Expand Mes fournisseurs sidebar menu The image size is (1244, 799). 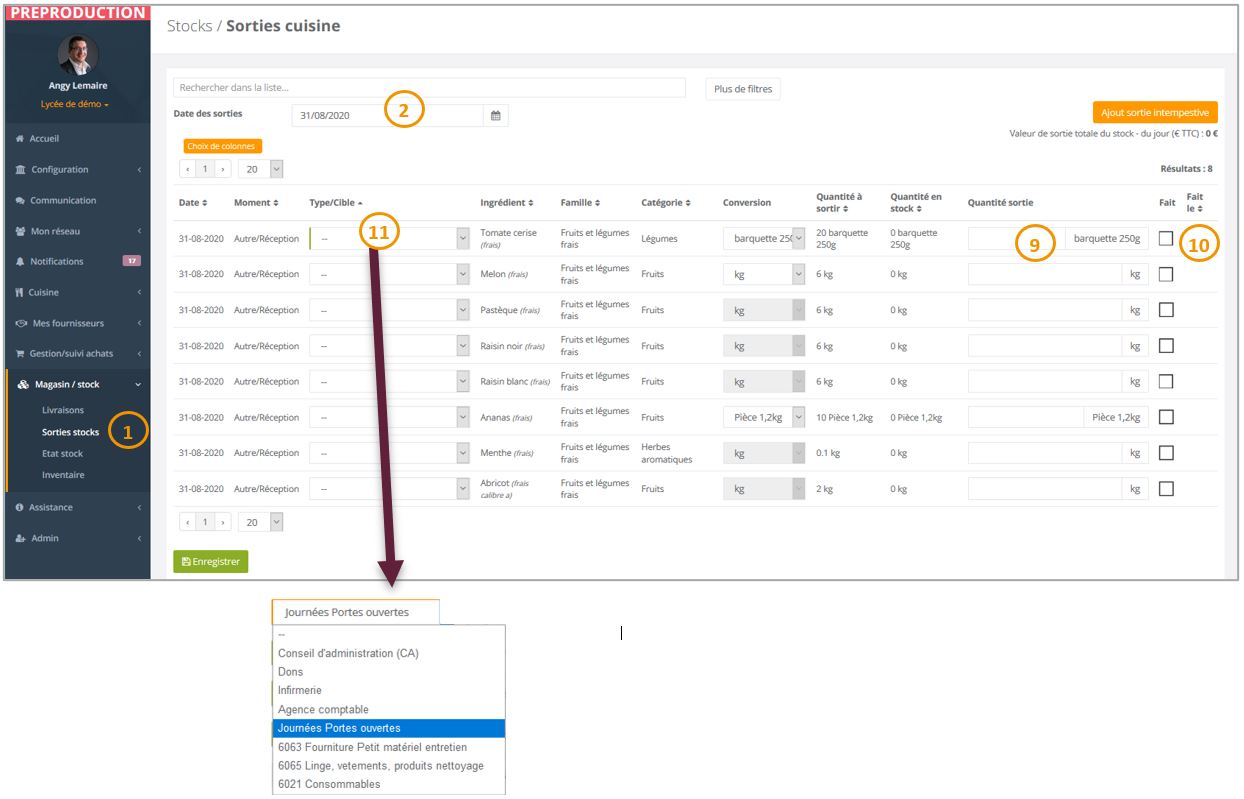click(x=77, y=323)
